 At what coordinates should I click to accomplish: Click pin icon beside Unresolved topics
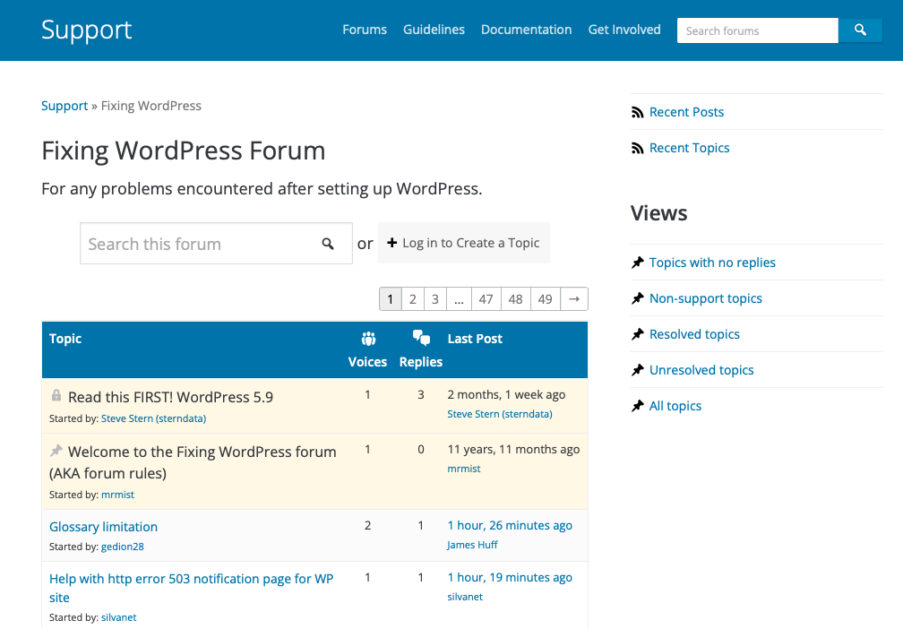(637, 371)
